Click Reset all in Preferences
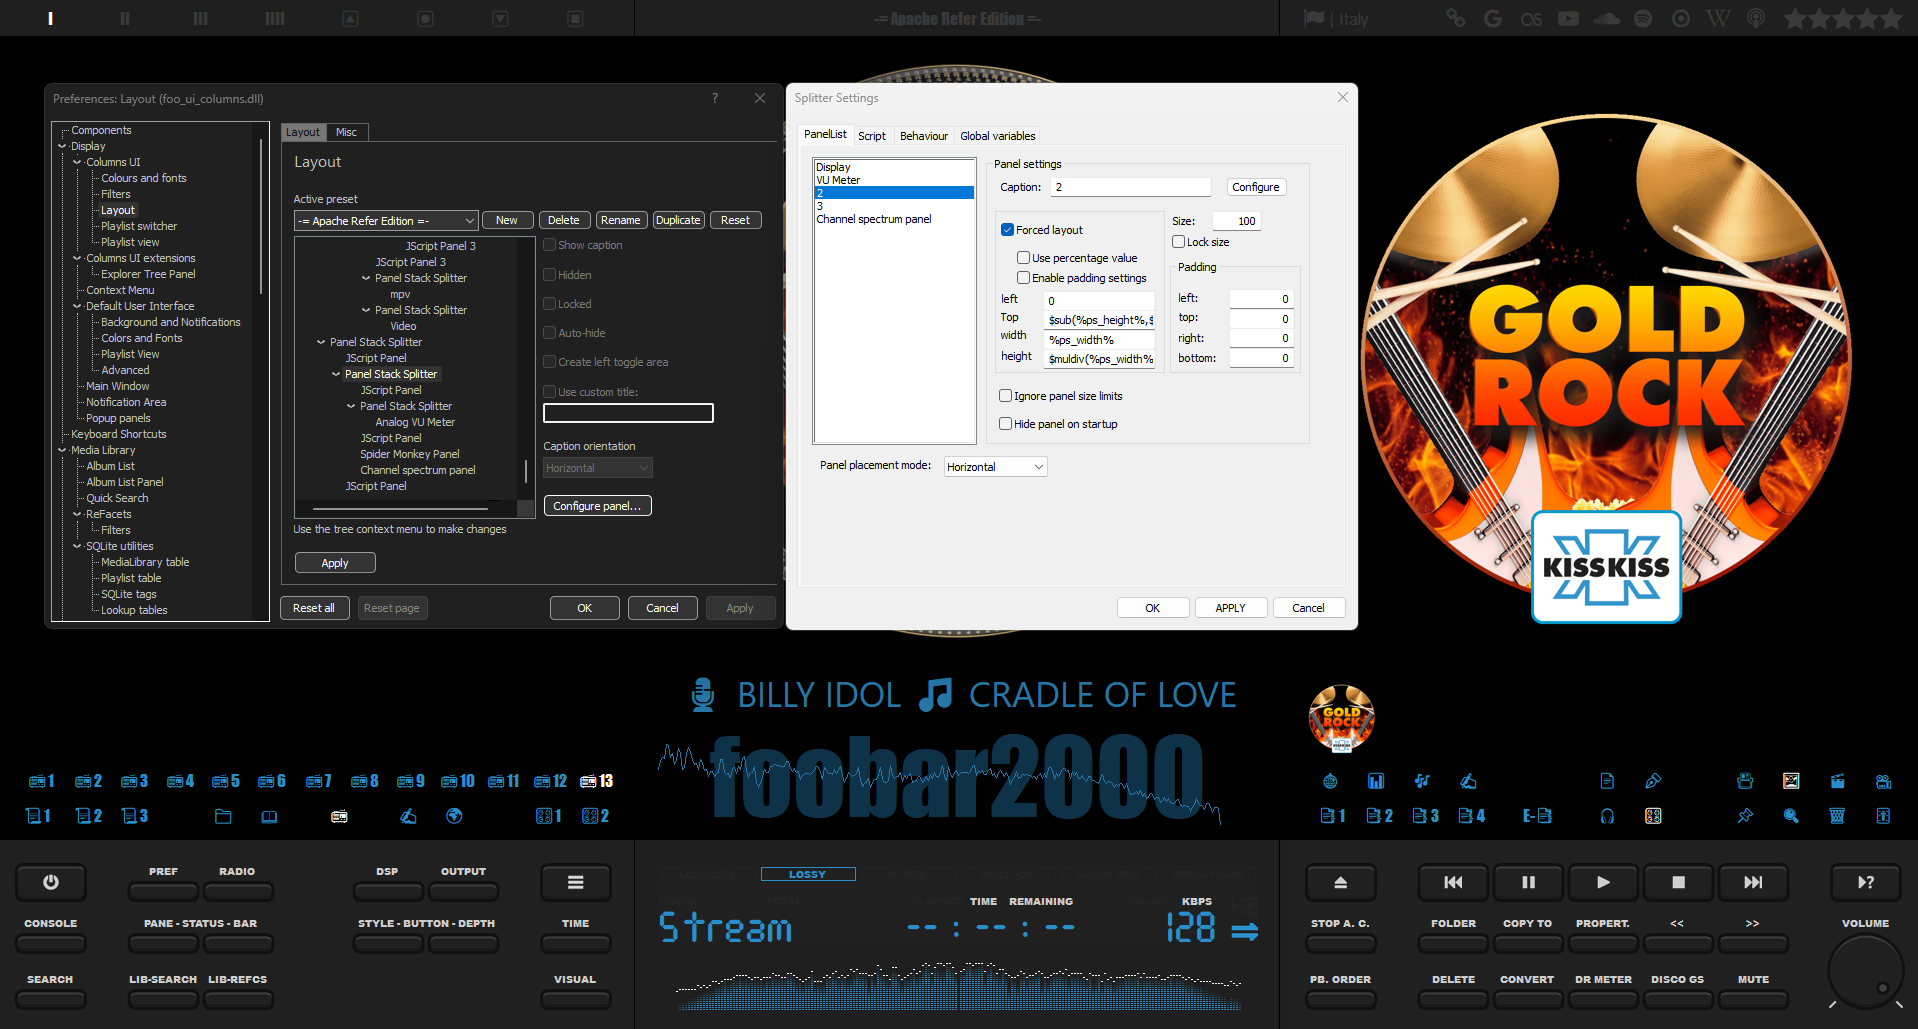 pyautogui.click(x=314, y=608)
